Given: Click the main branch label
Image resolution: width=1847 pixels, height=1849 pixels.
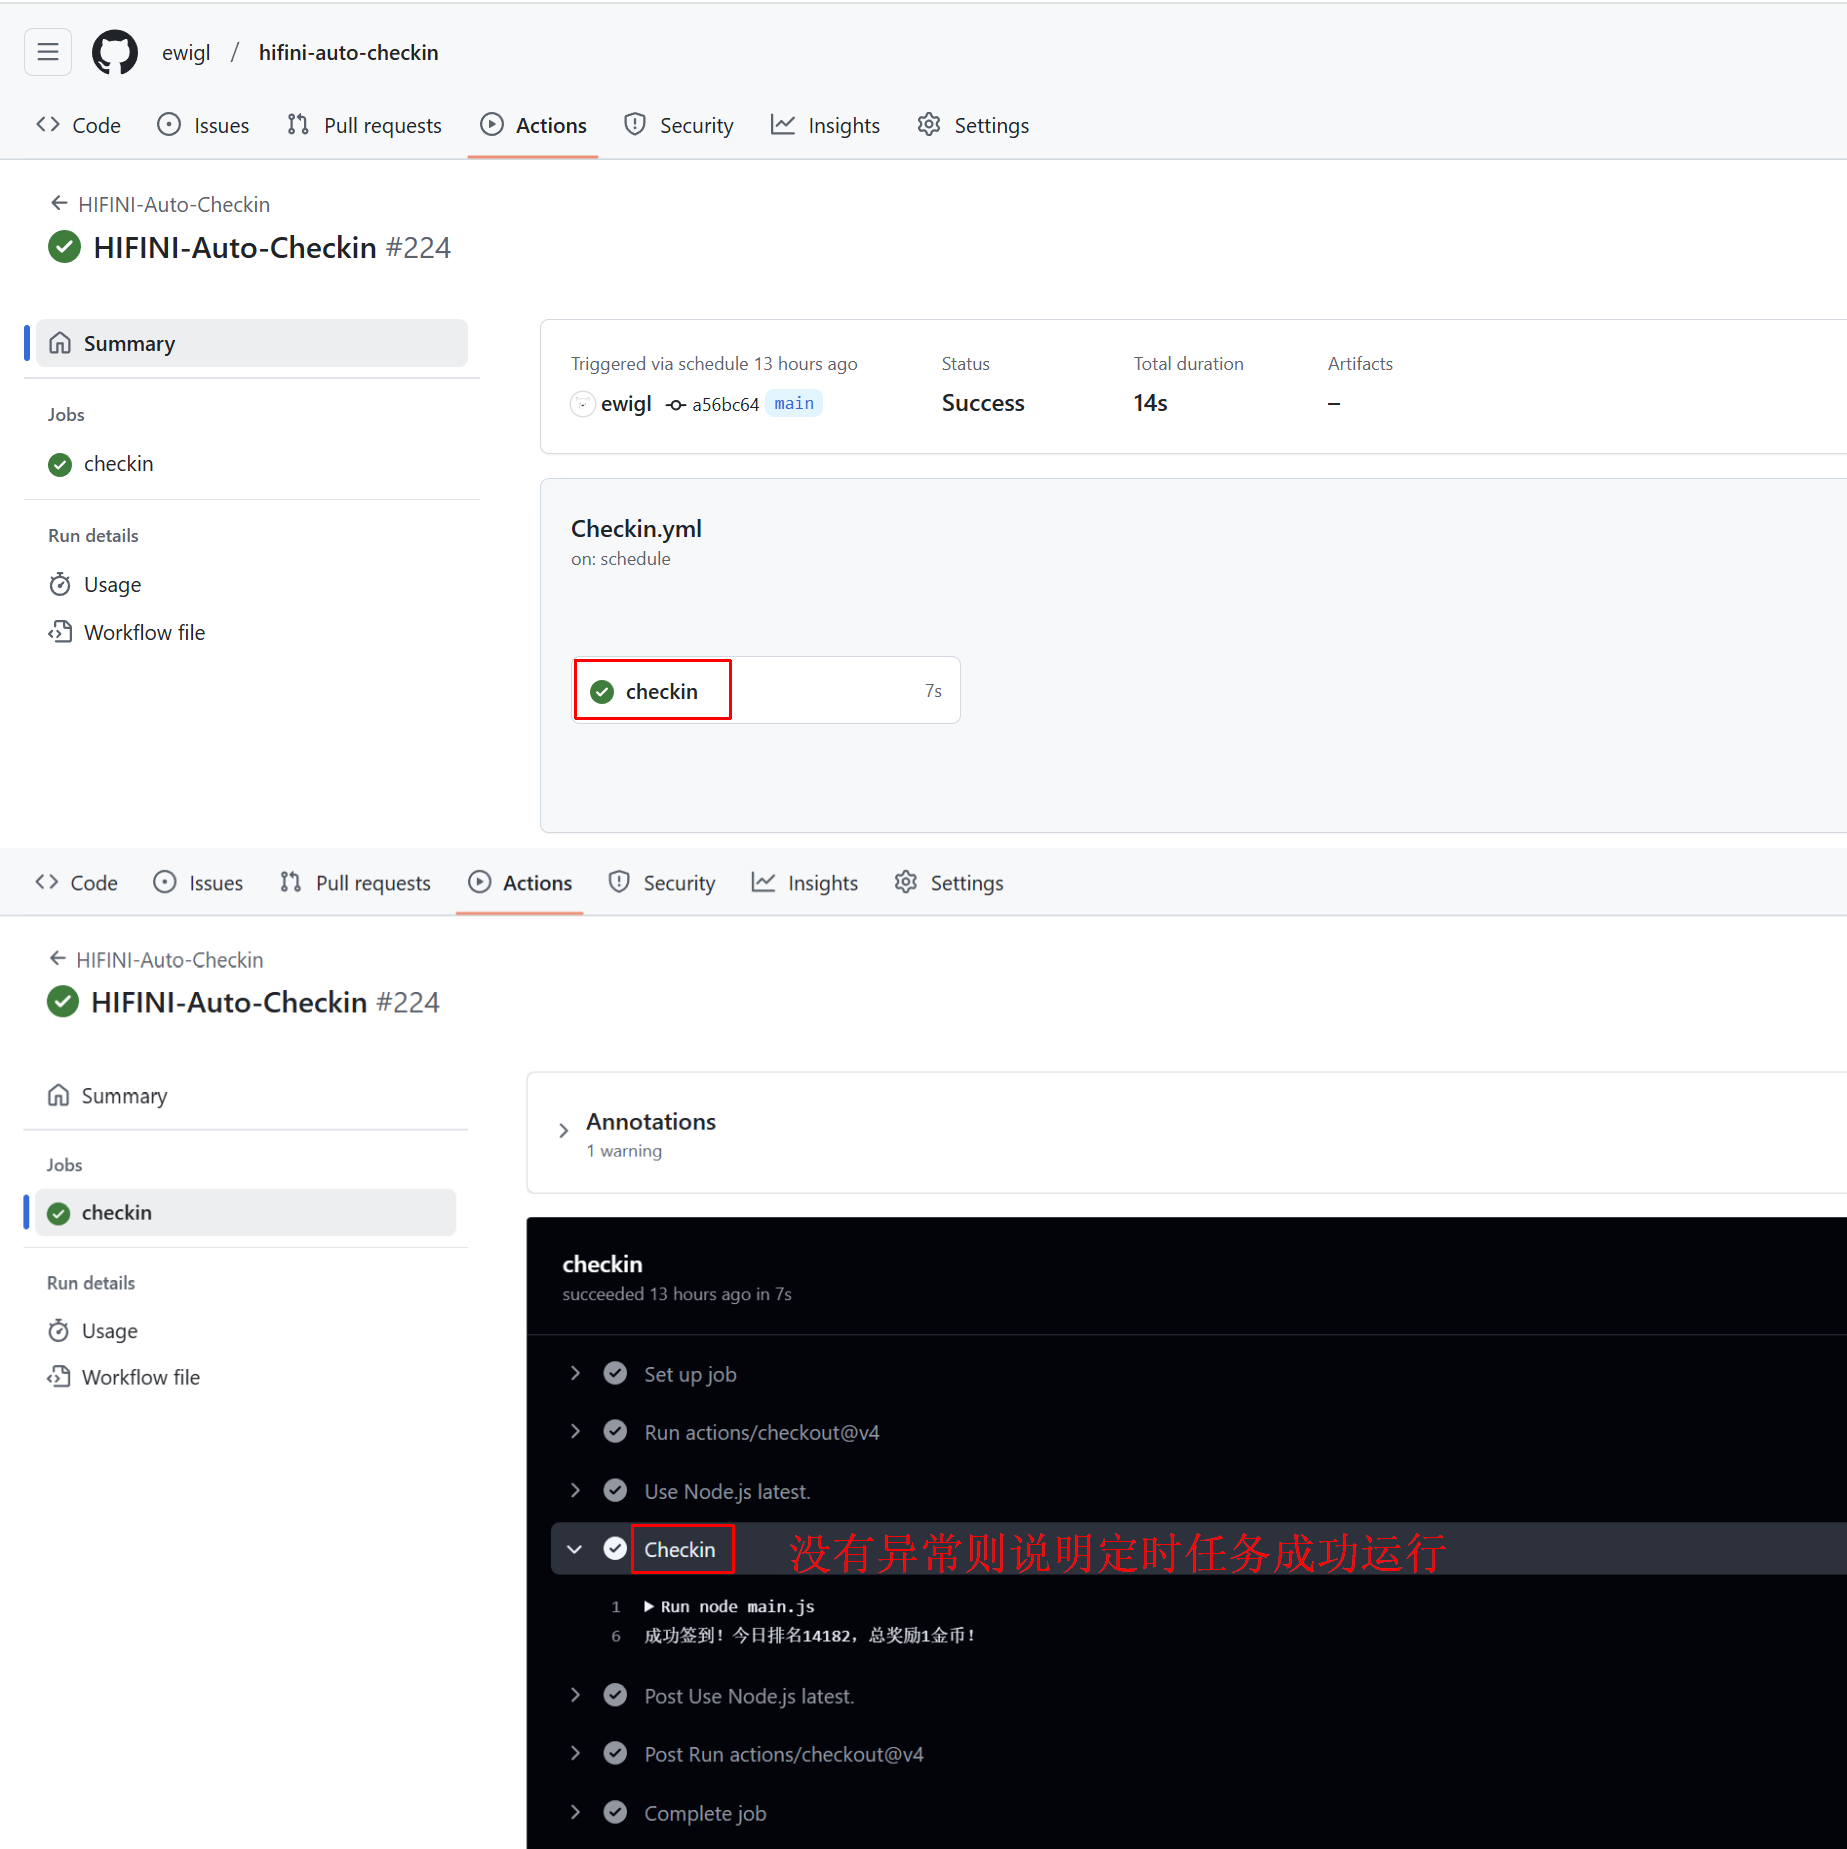Looking at the screenshot, I should 793,404.
